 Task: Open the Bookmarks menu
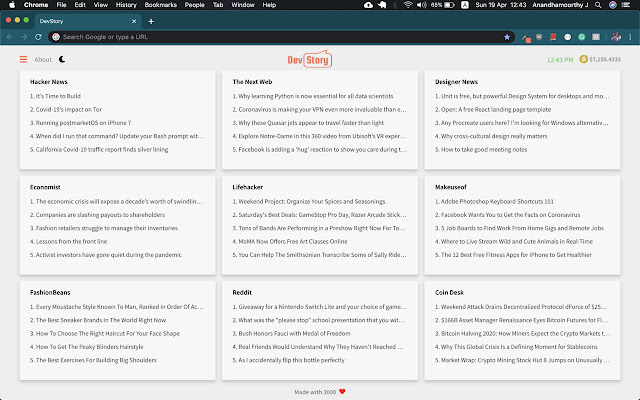160,5
